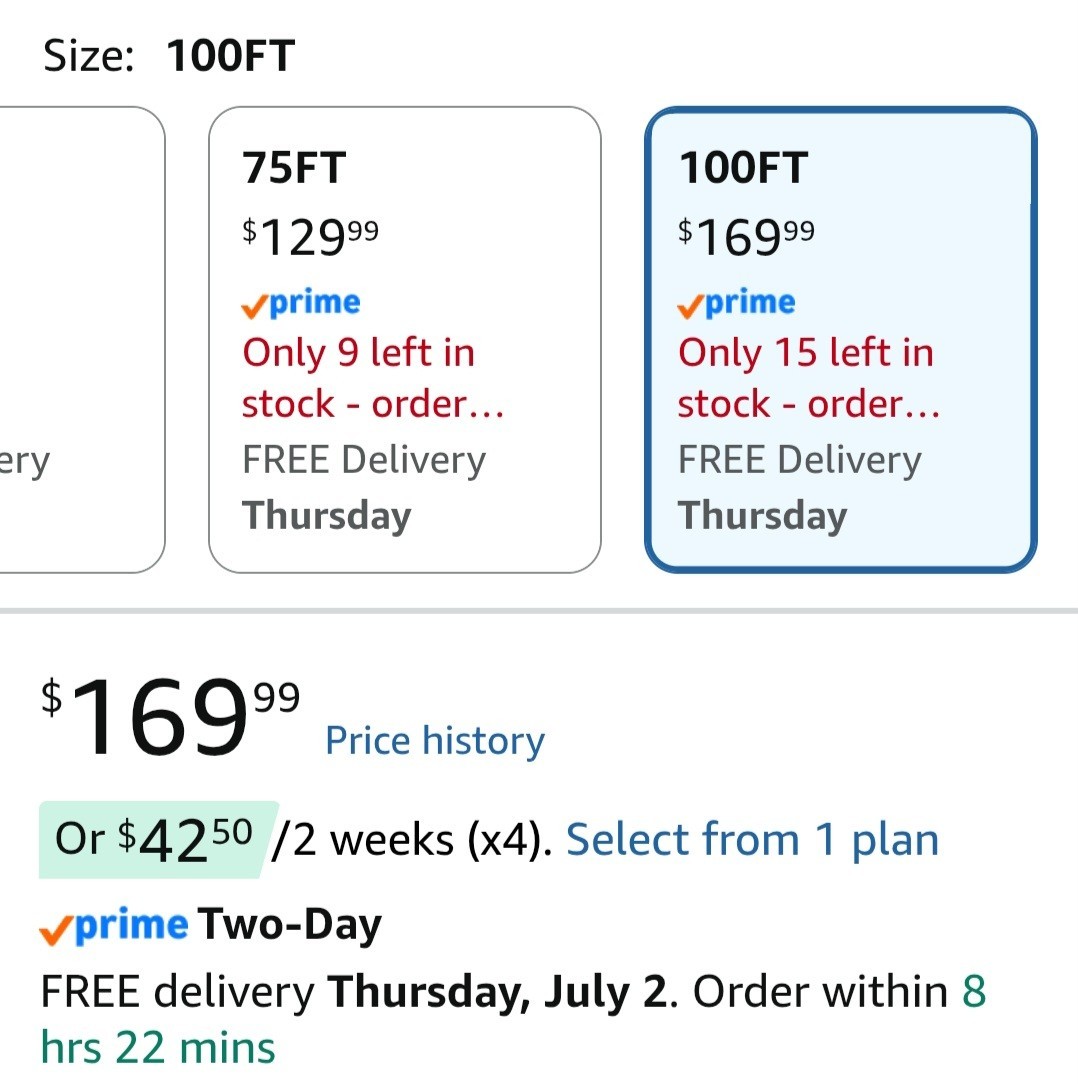Viewport: 1078px width, 1084px height.
Task: Click the prime Two-Day badge icon
Action: coord(113,926)
